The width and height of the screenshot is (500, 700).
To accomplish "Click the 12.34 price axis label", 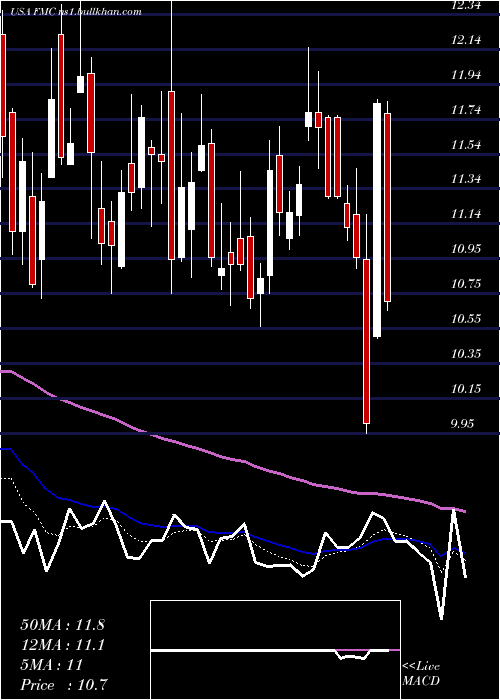I will (466, 6).
